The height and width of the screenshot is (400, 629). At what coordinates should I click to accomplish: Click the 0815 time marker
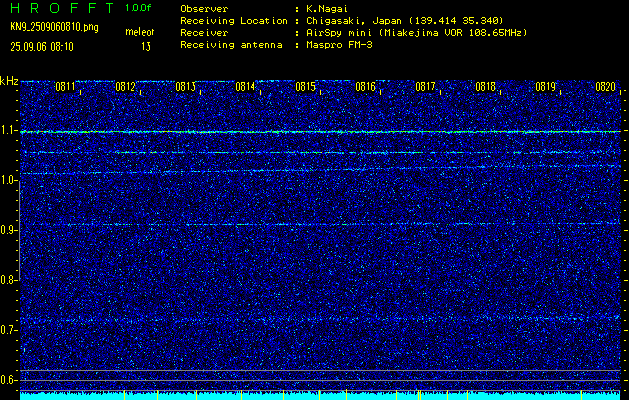pyautogui.click(x=306, y=87)
